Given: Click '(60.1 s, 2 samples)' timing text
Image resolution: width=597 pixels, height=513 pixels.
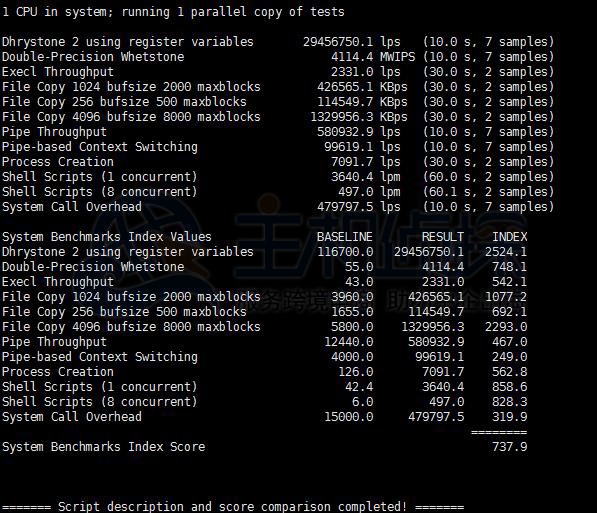Looking at the screenshot, I should (488, 192).
